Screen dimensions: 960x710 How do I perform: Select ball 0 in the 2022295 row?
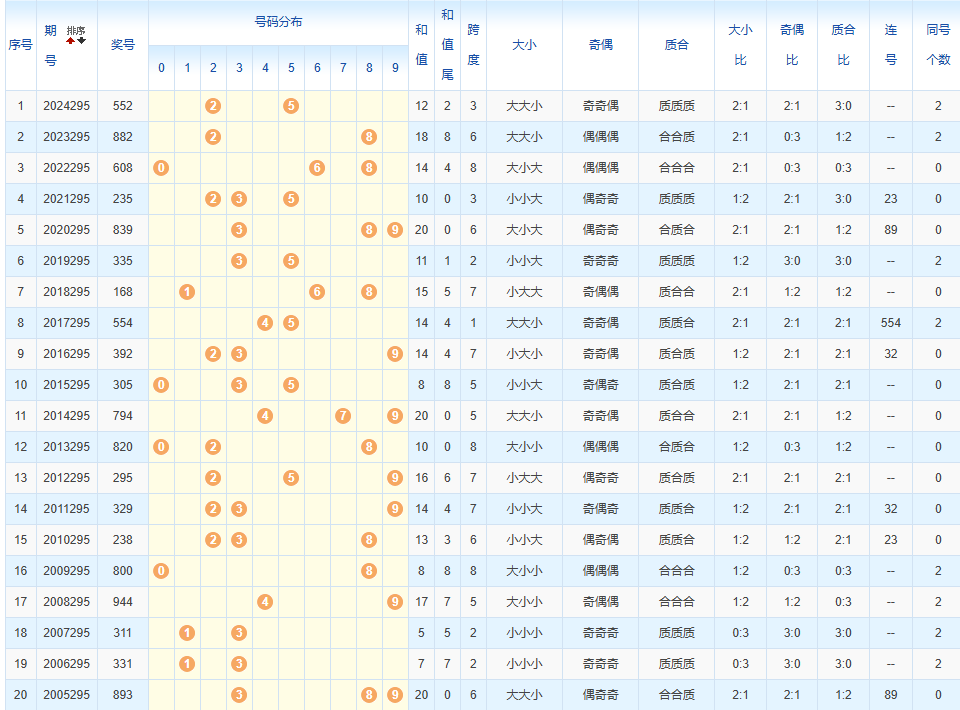click(x=161, y=168)
